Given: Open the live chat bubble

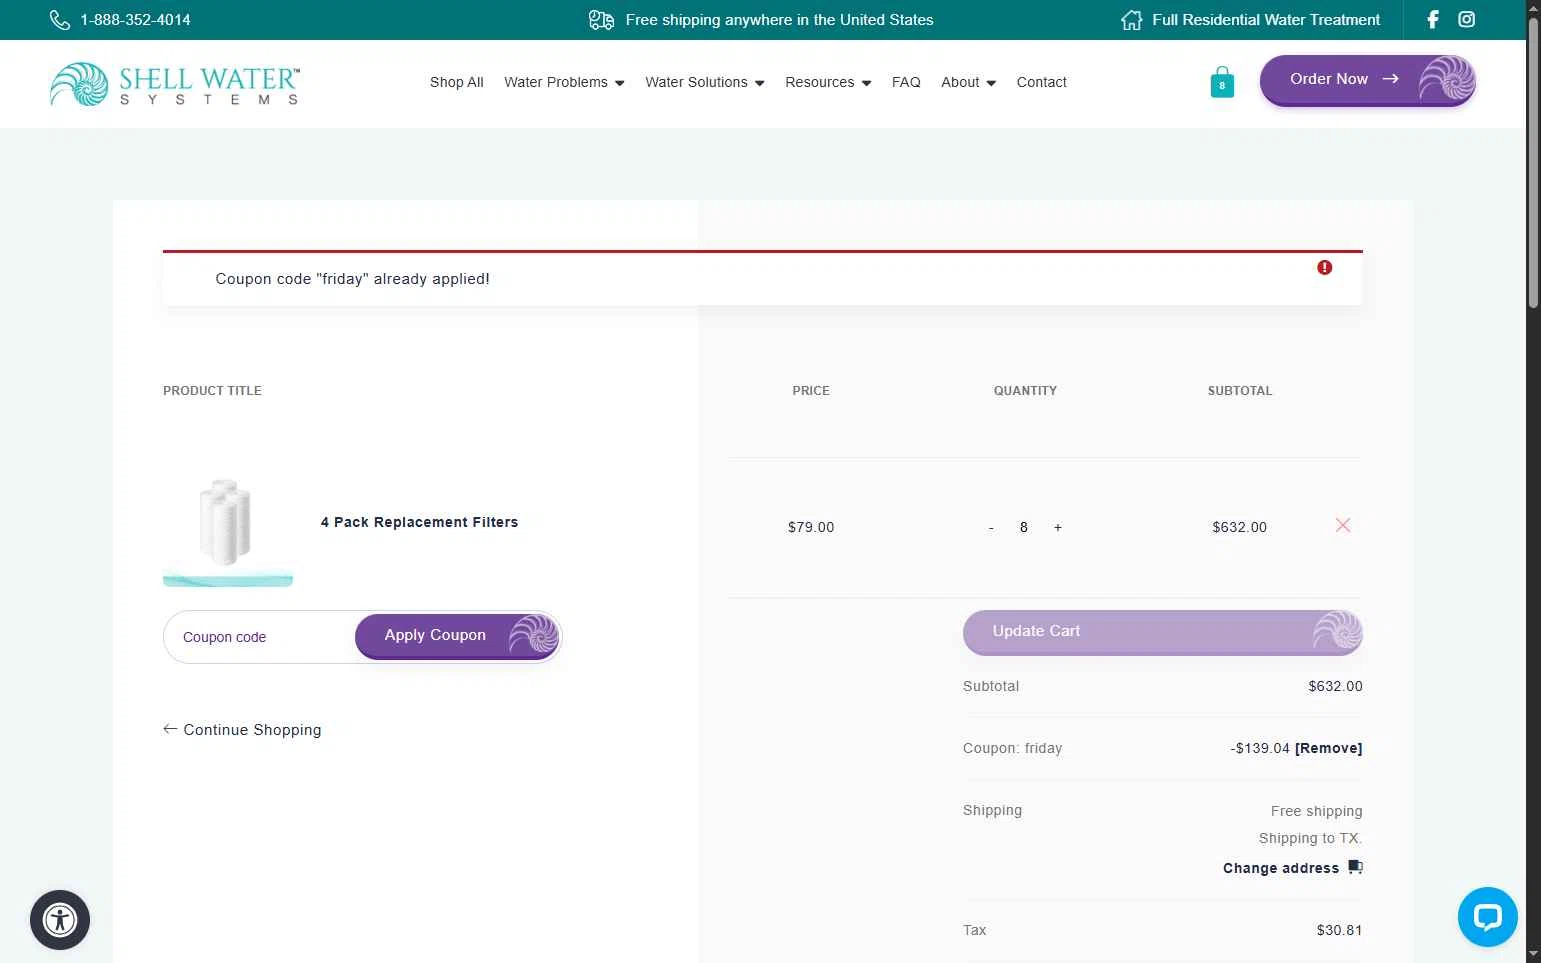Looking at the screenshot, I should [x=1488, y=917].
